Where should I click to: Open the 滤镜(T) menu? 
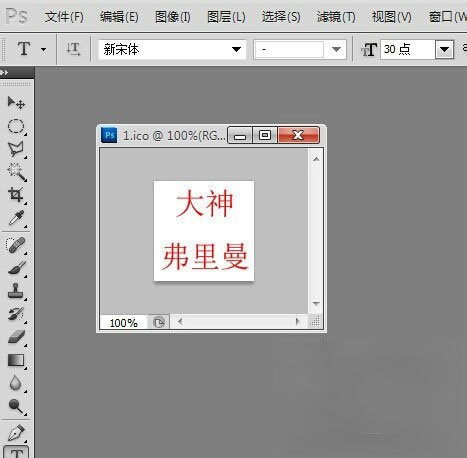(336, 17)
